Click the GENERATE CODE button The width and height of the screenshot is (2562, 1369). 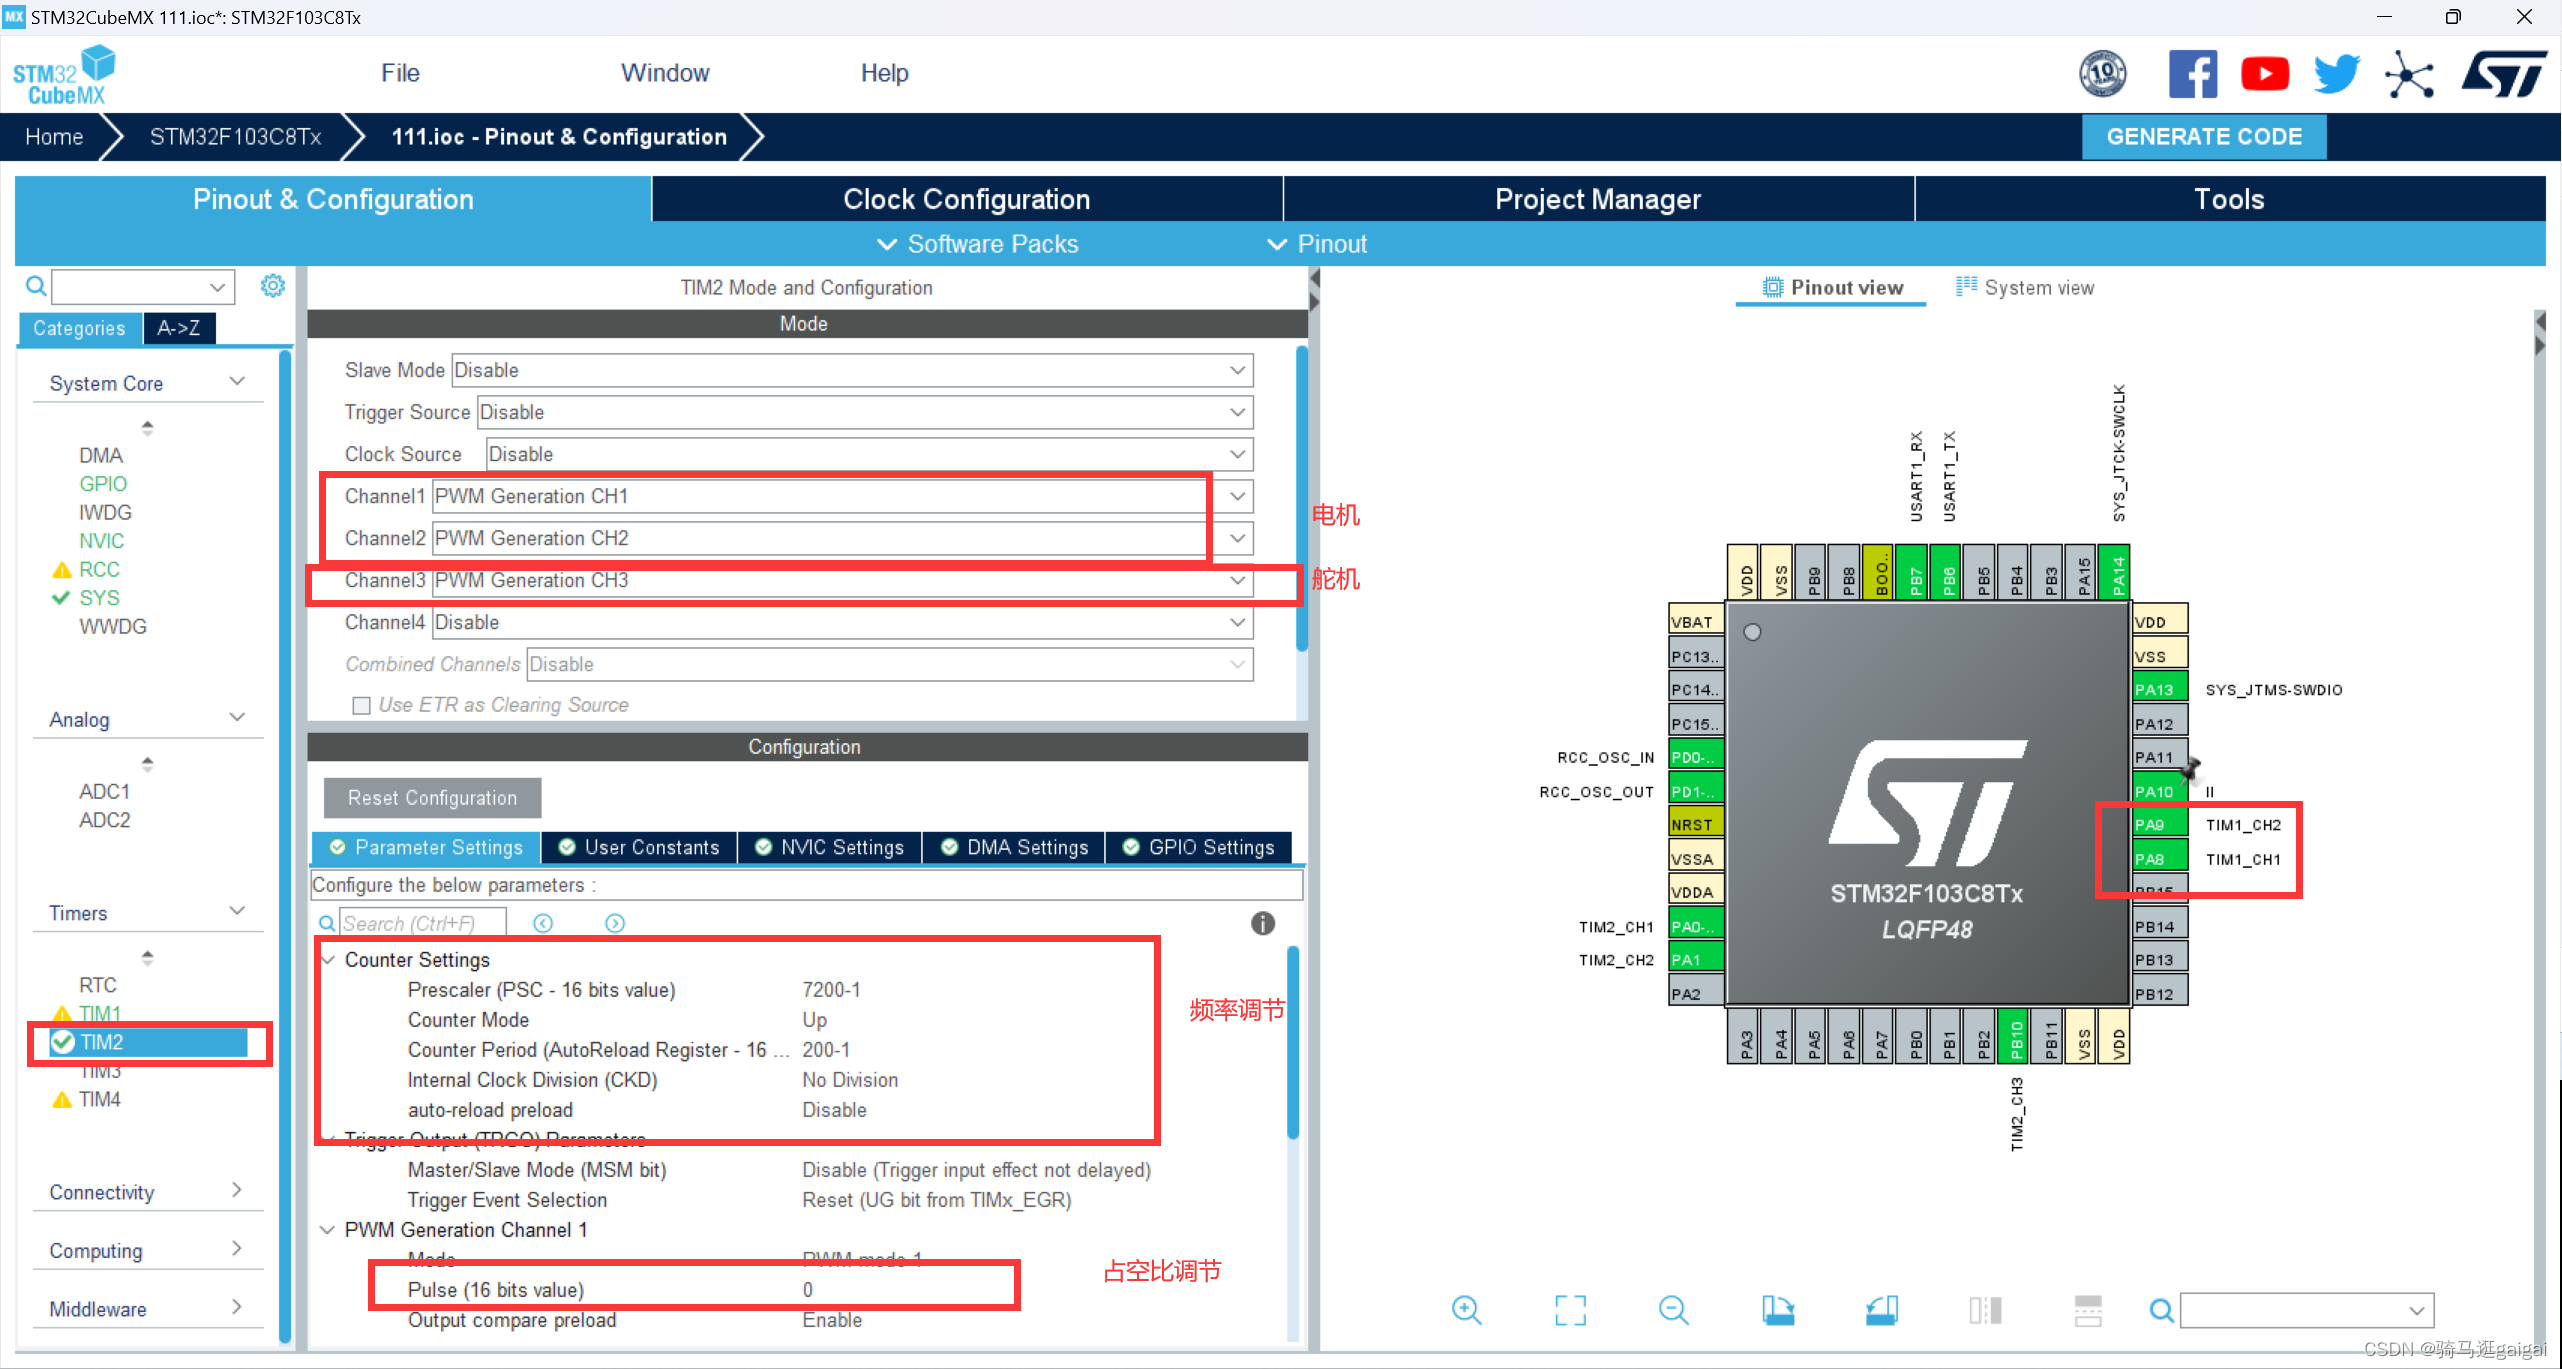[2203, 136]
